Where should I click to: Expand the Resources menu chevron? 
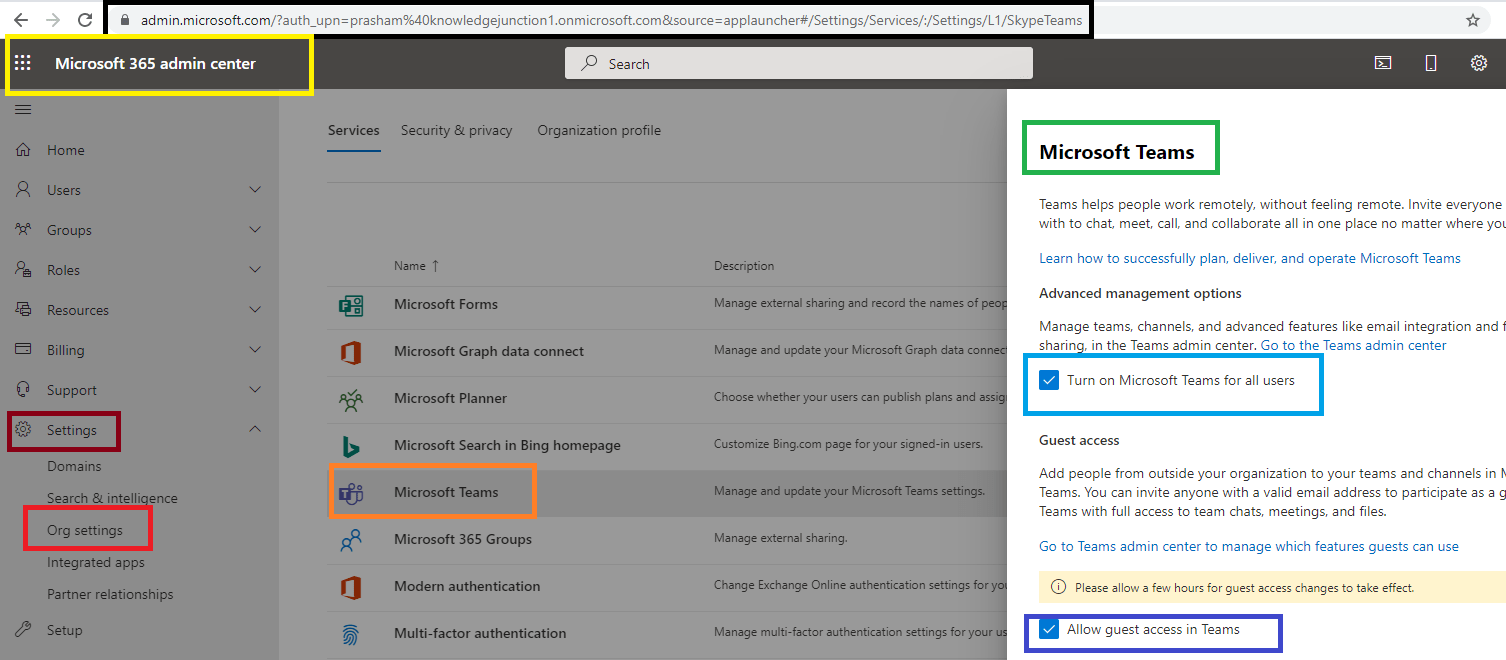[255, 309]
